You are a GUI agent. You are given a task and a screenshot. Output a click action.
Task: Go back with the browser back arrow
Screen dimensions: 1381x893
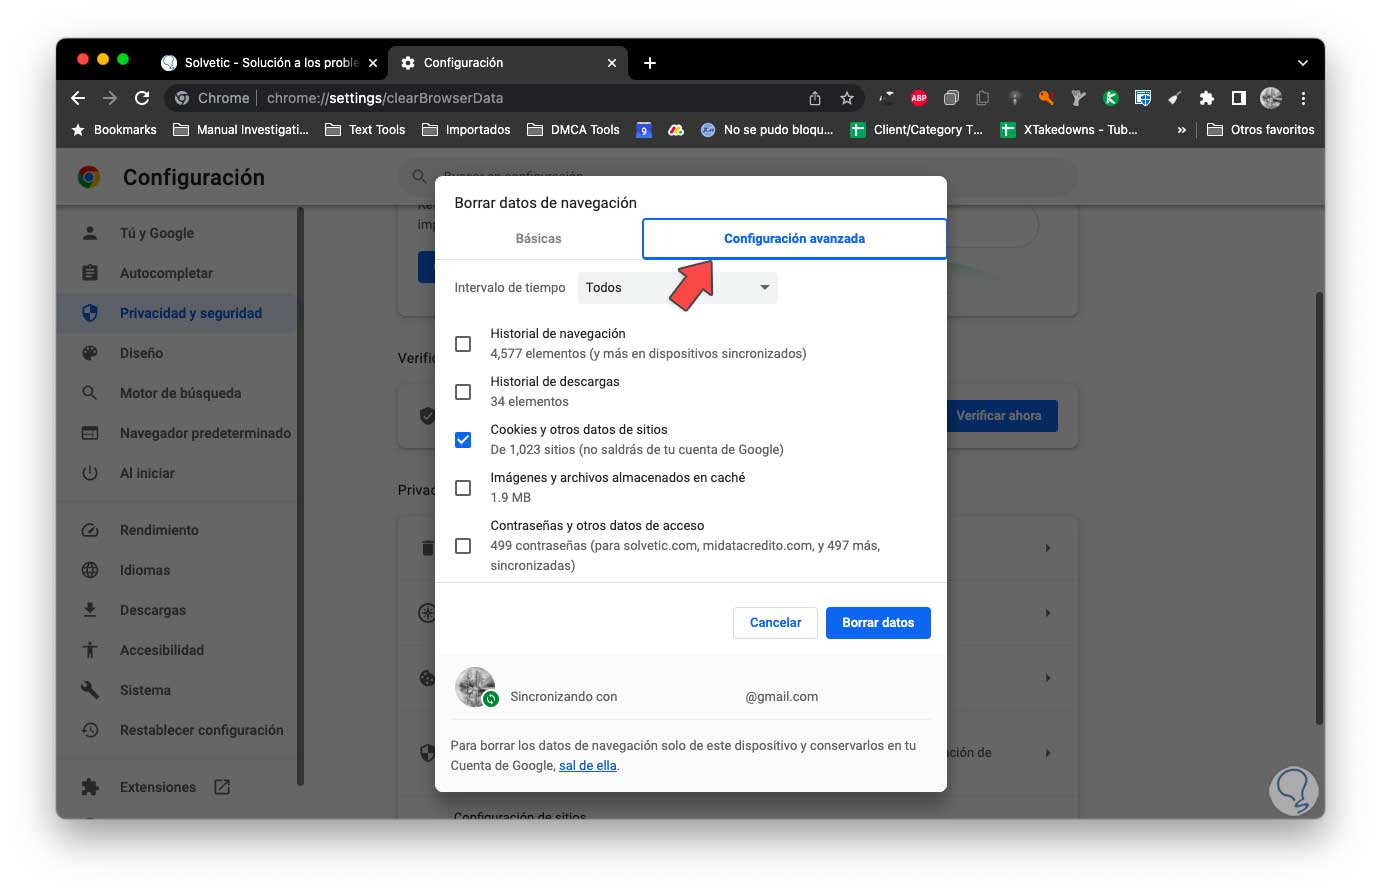78,98
